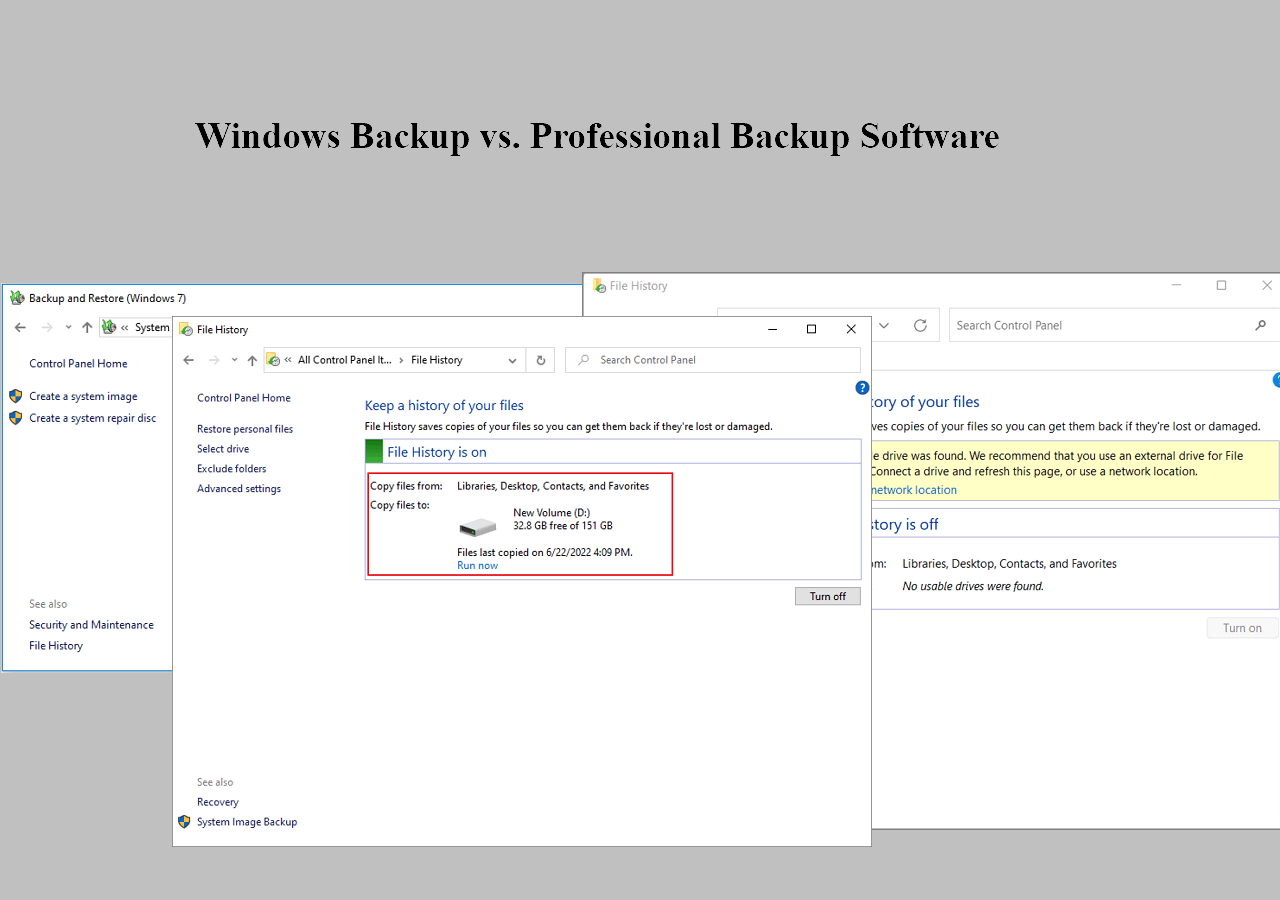1280x900 pixels.
Task: Open Control Panel Home in the front File History window
Action: pos(244,398)
